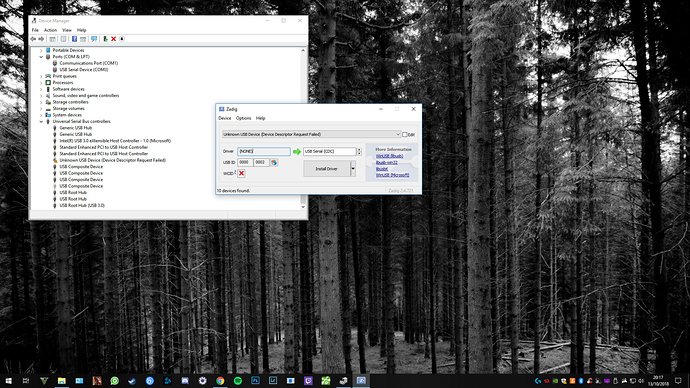Select Unknown USB Device (Device Descriptor Request Failed) entry
The height and width of the screenshot is (388, 690).
pyautogui.click(x=113, y=160)
